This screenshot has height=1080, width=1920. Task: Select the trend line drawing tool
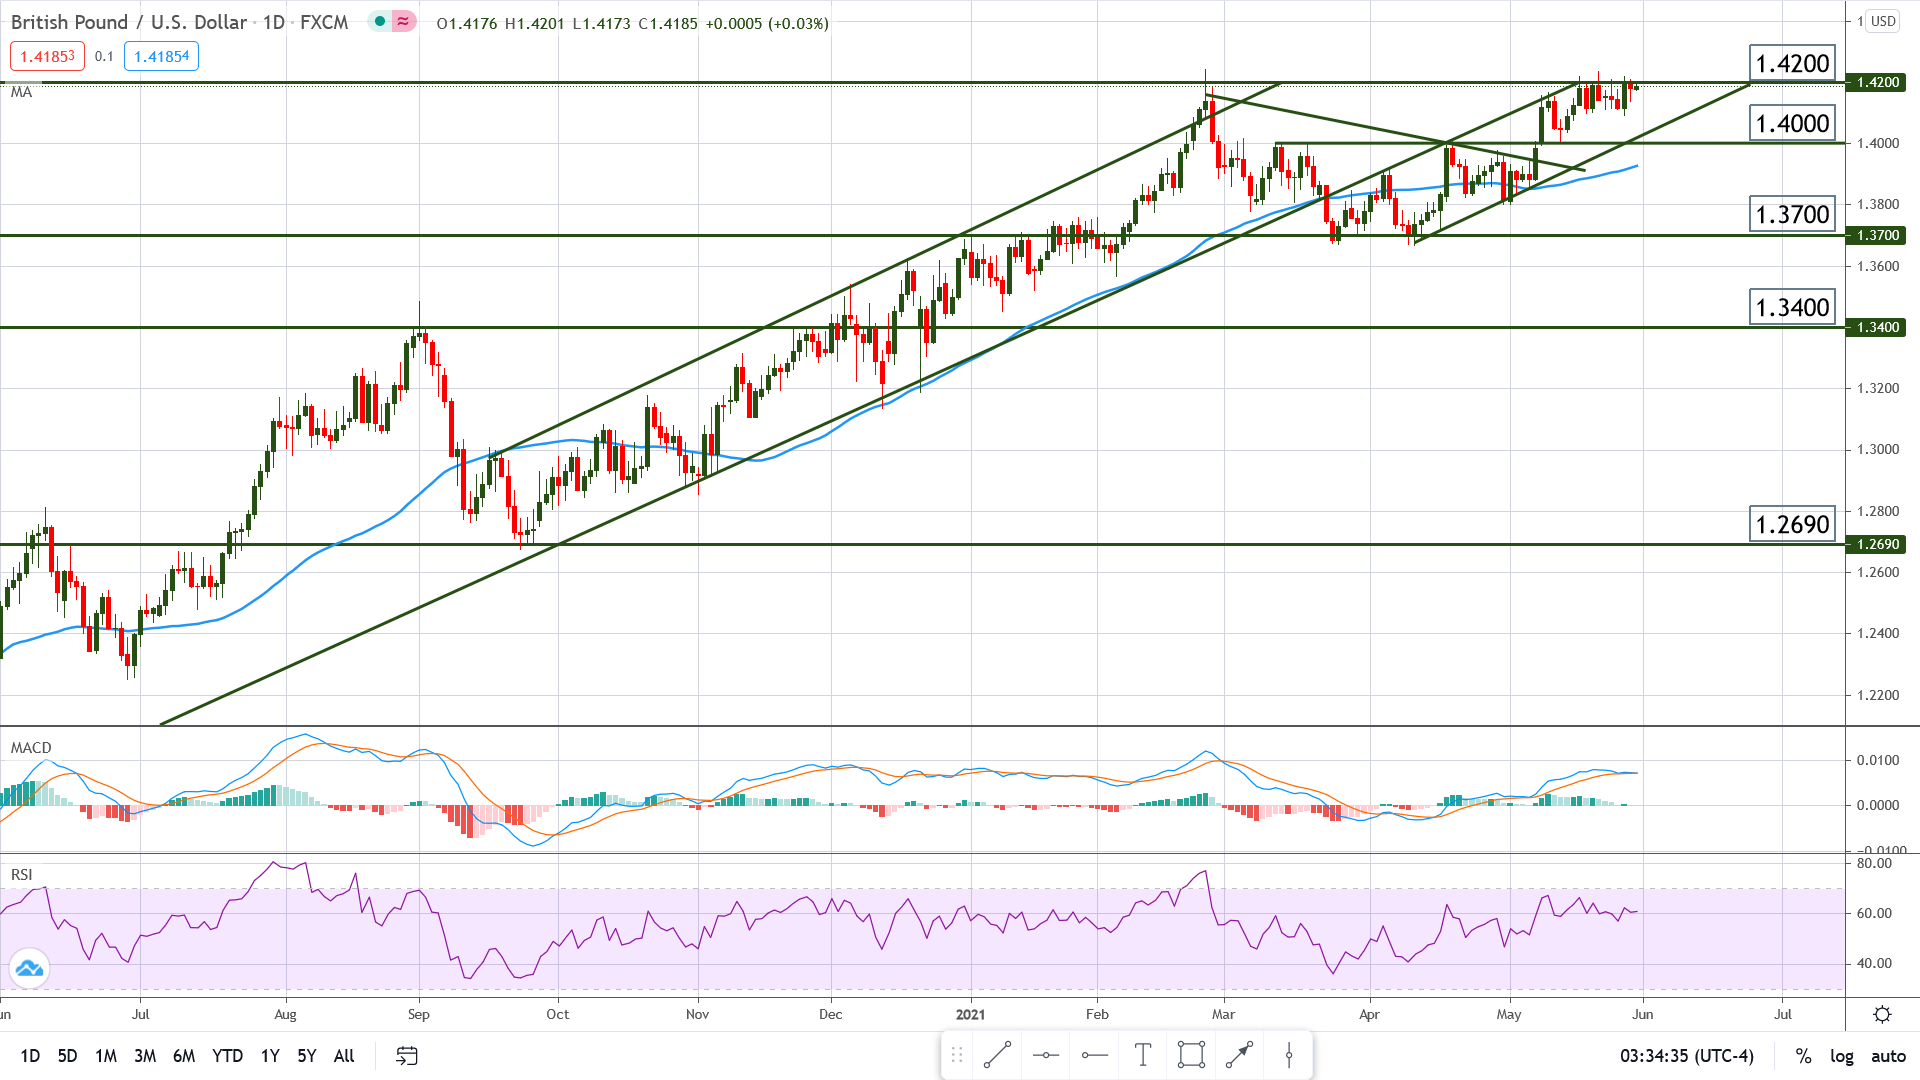click(x=997, y=1055)
